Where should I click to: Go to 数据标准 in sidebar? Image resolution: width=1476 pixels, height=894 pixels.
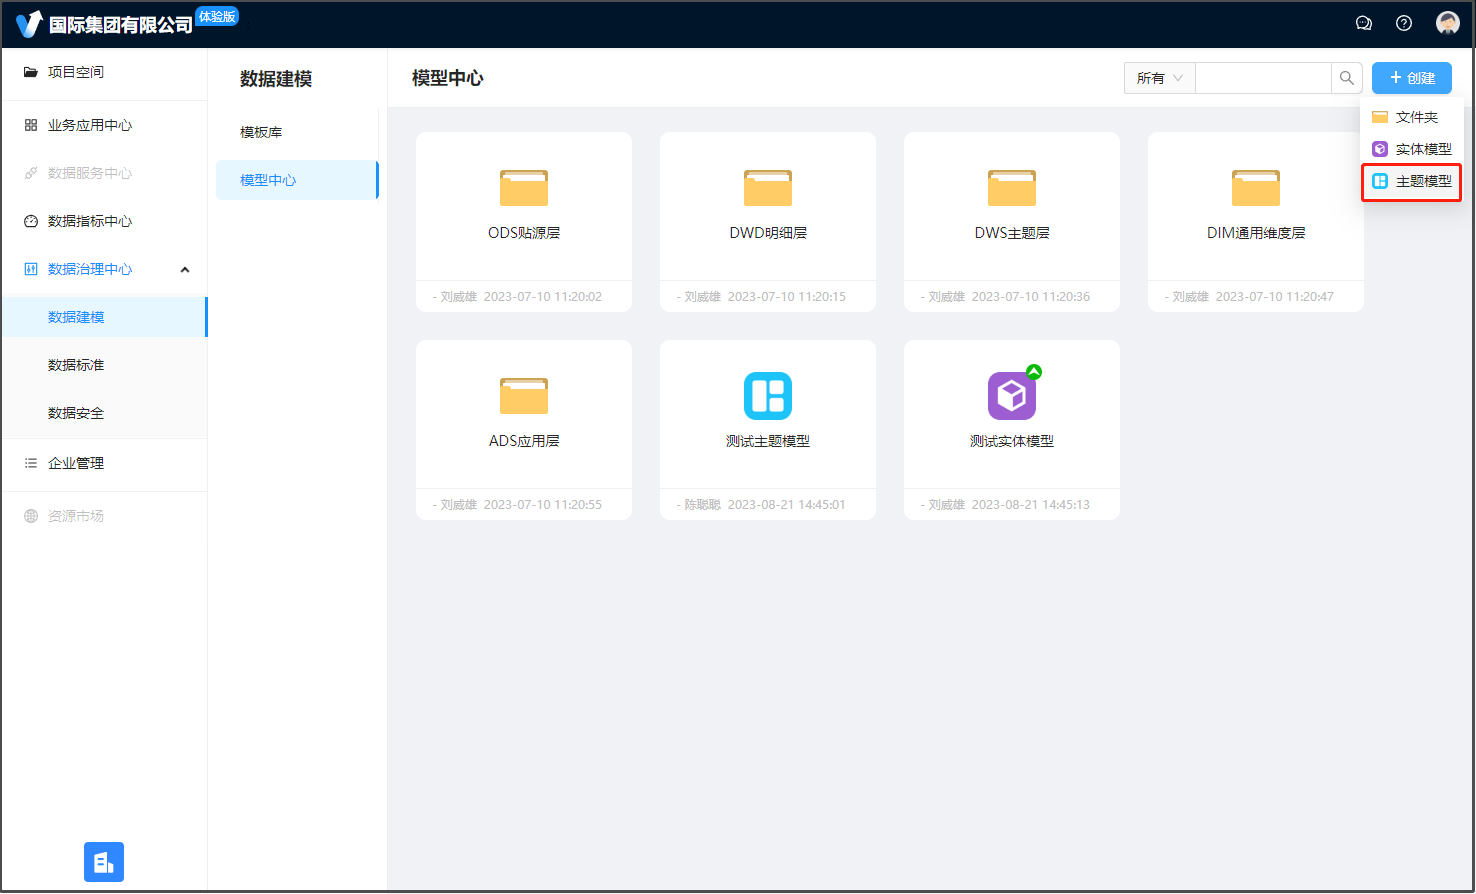tap(76, 365)
